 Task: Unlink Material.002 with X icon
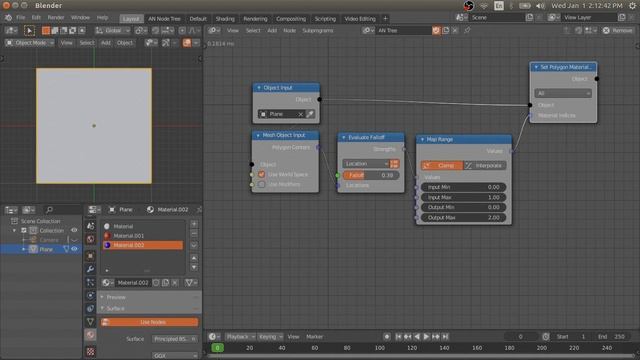(175, 282)
